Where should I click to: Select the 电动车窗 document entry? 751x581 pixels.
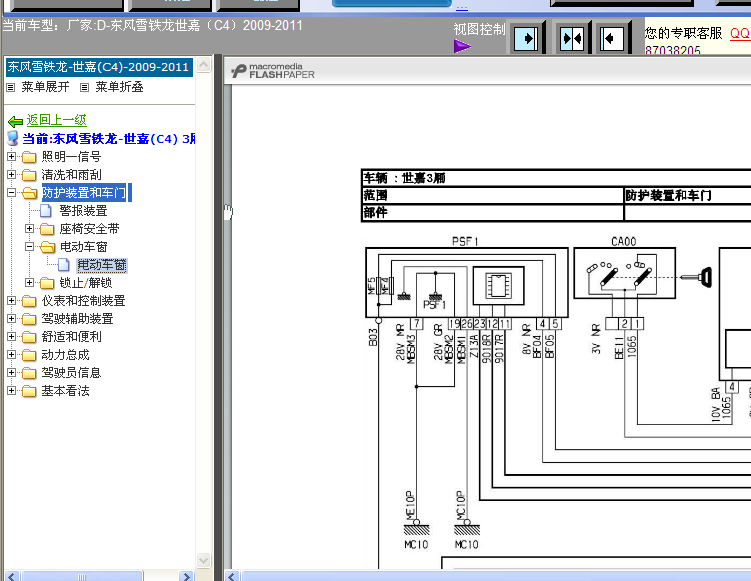(x=102, y=265)
